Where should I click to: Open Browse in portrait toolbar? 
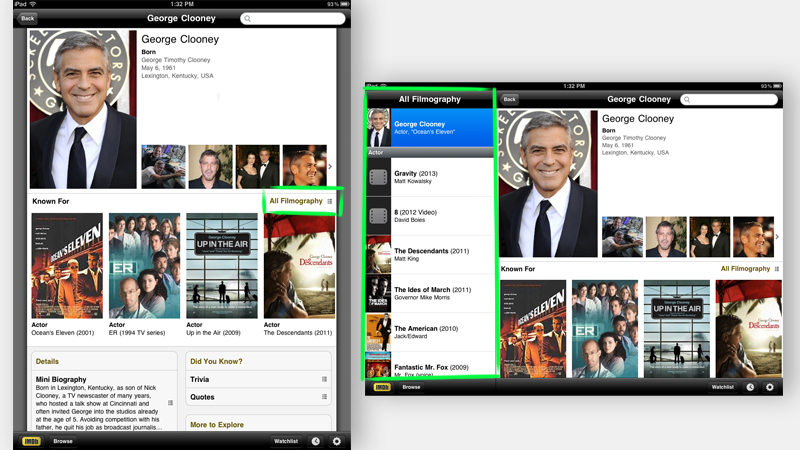[63, 441]
